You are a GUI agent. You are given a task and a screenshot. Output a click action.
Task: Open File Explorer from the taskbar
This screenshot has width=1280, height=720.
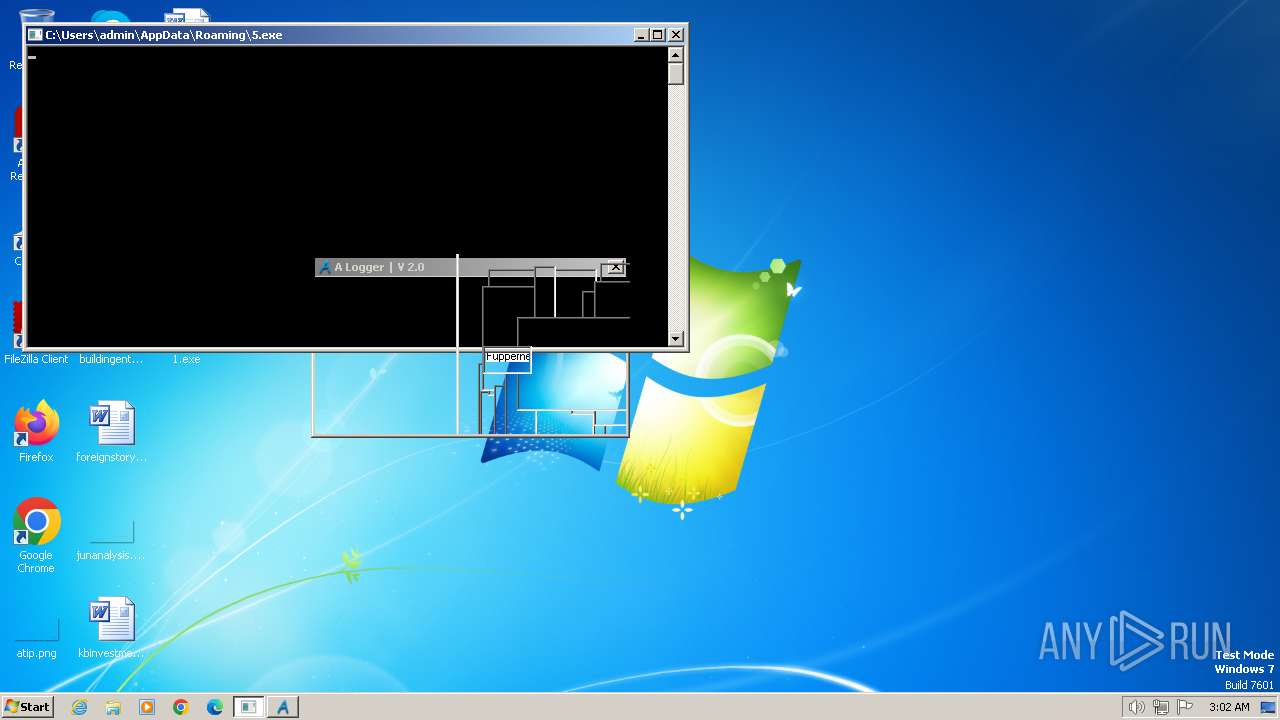pyautogui.click(x=113, y=707)
